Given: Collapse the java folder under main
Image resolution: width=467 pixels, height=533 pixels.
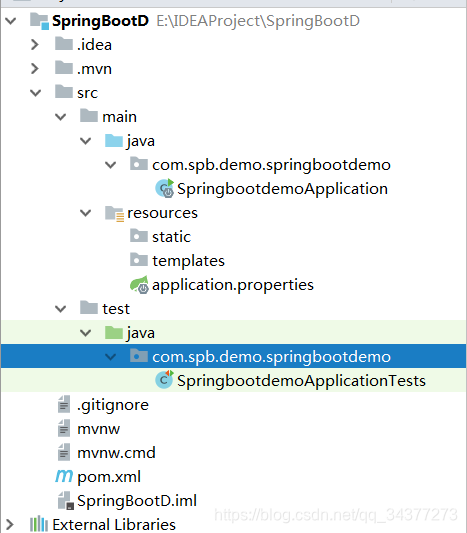Looking at the screenshot, I should (x=85, y=141).
